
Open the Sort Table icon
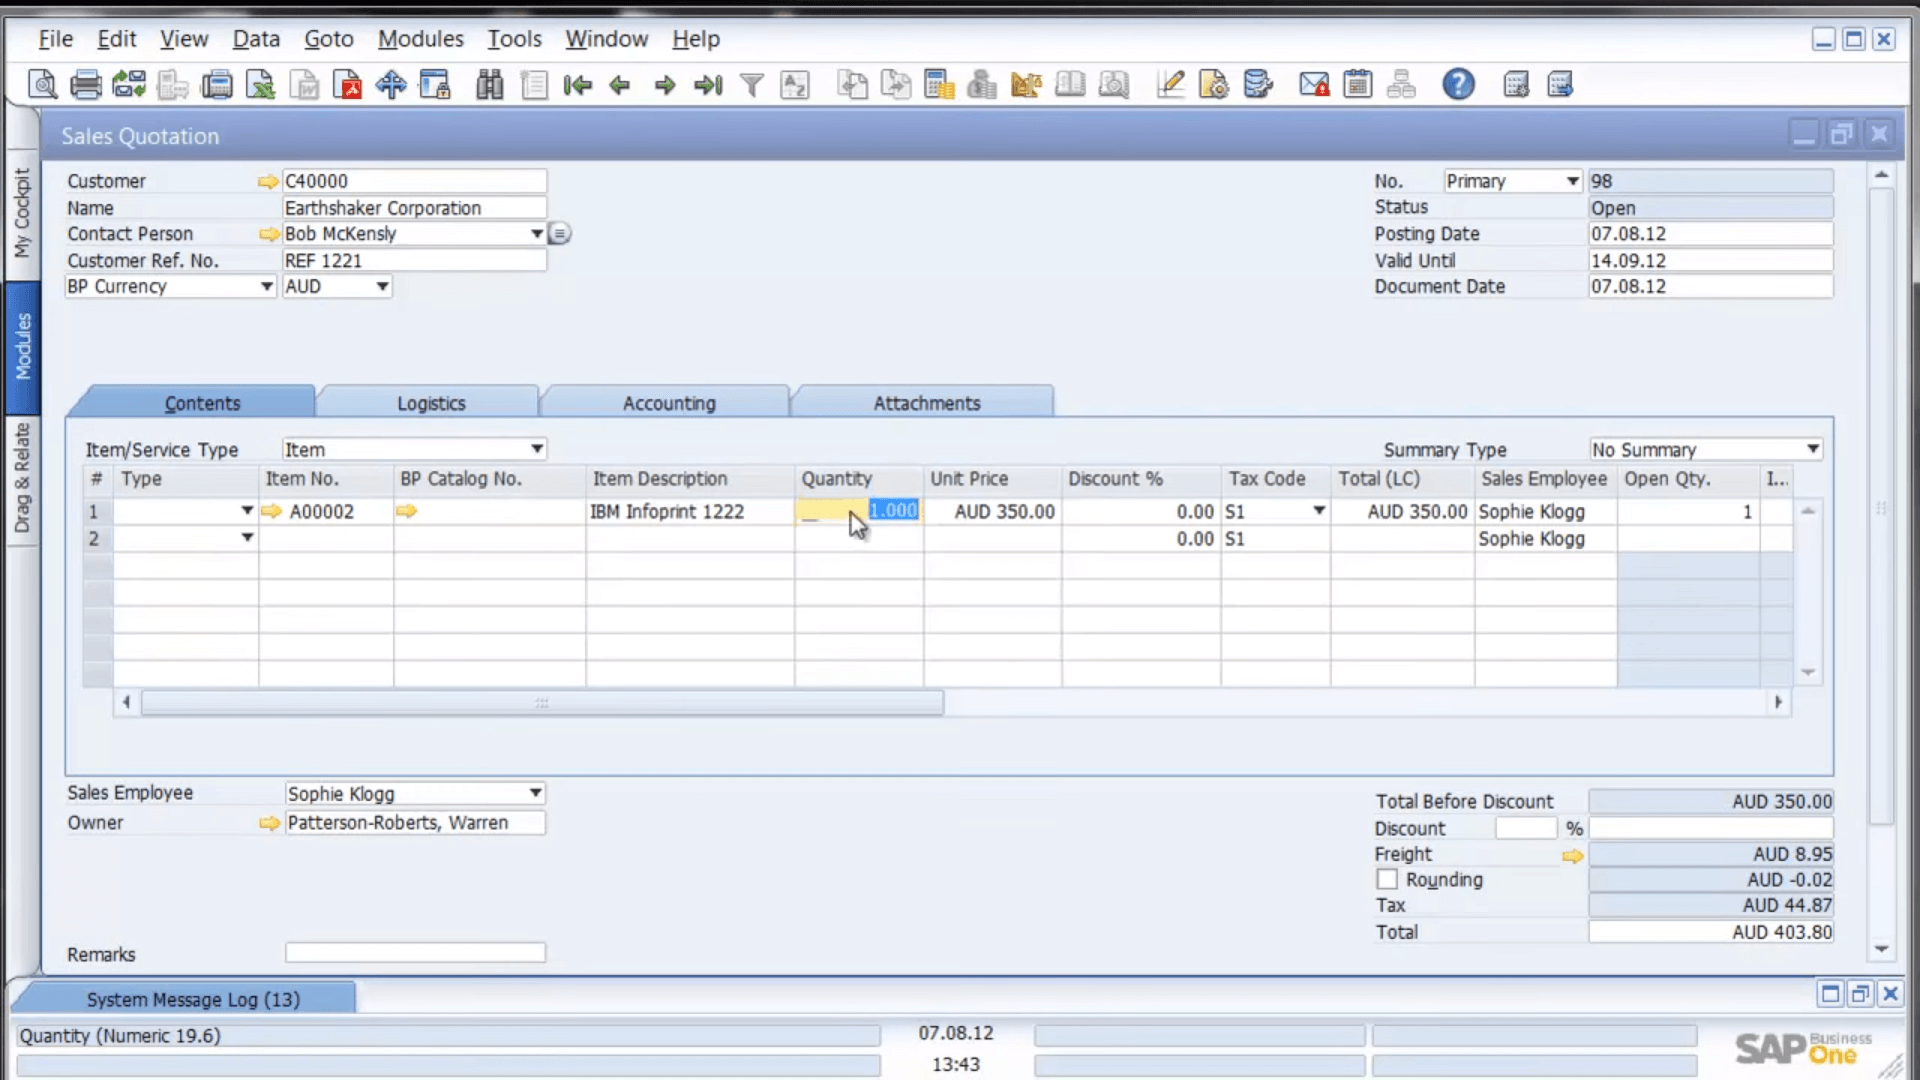click(x=795, y=85)
